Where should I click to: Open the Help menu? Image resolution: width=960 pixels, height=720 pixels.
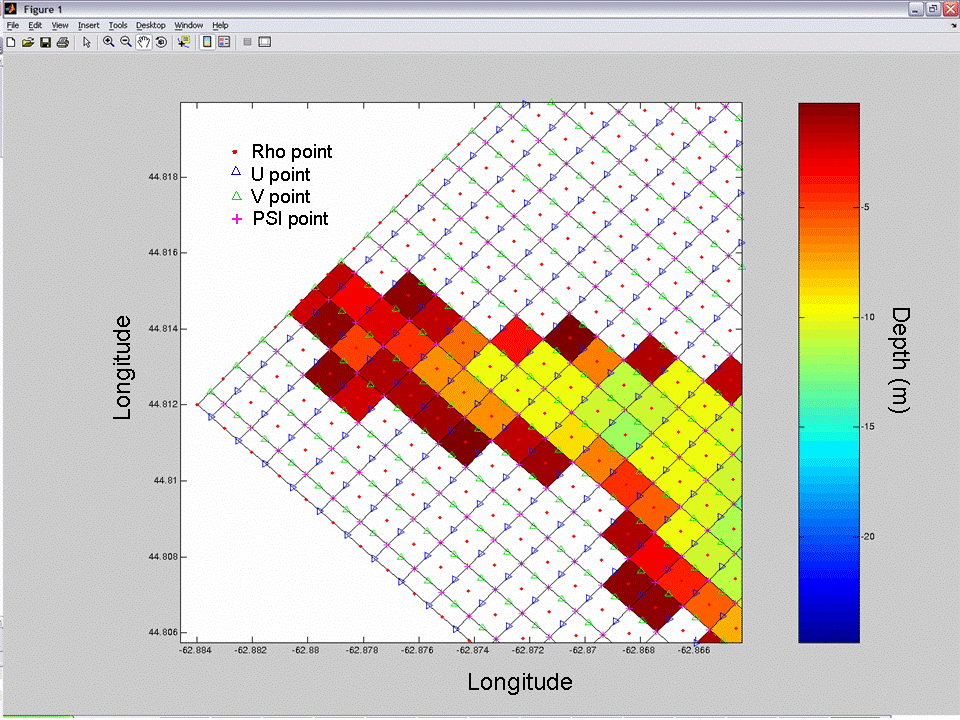pyautogui.click(x=220, y=25)
